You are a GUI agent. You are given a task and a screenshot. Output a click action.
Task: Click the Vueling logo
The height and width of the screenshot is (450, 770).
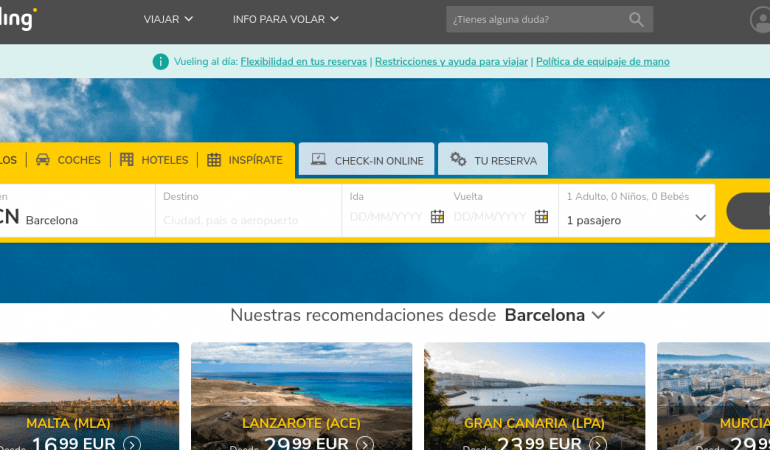(18, 19)
